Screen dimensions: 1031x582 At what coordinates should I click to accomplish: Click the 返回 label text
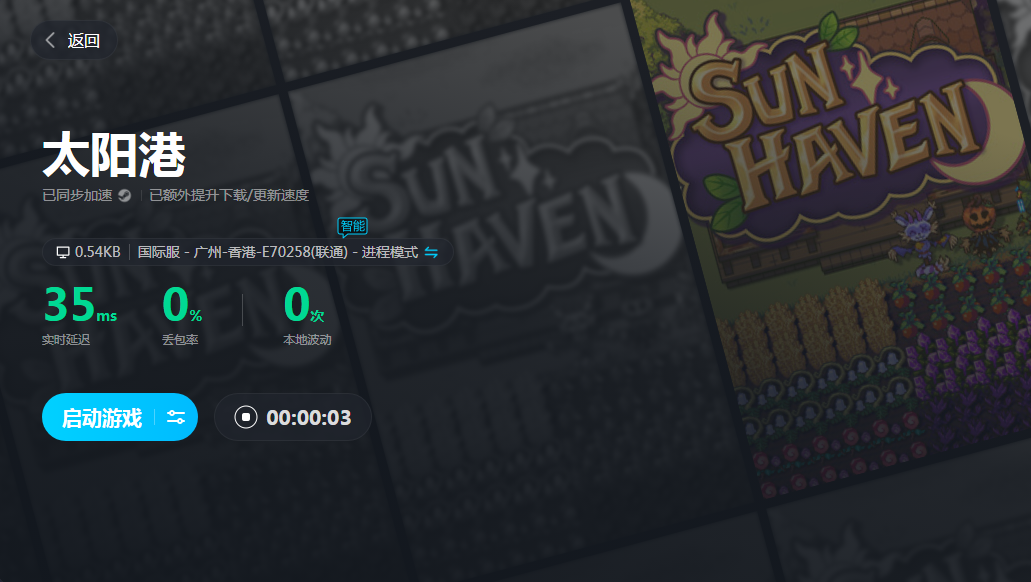pos(84,41)
